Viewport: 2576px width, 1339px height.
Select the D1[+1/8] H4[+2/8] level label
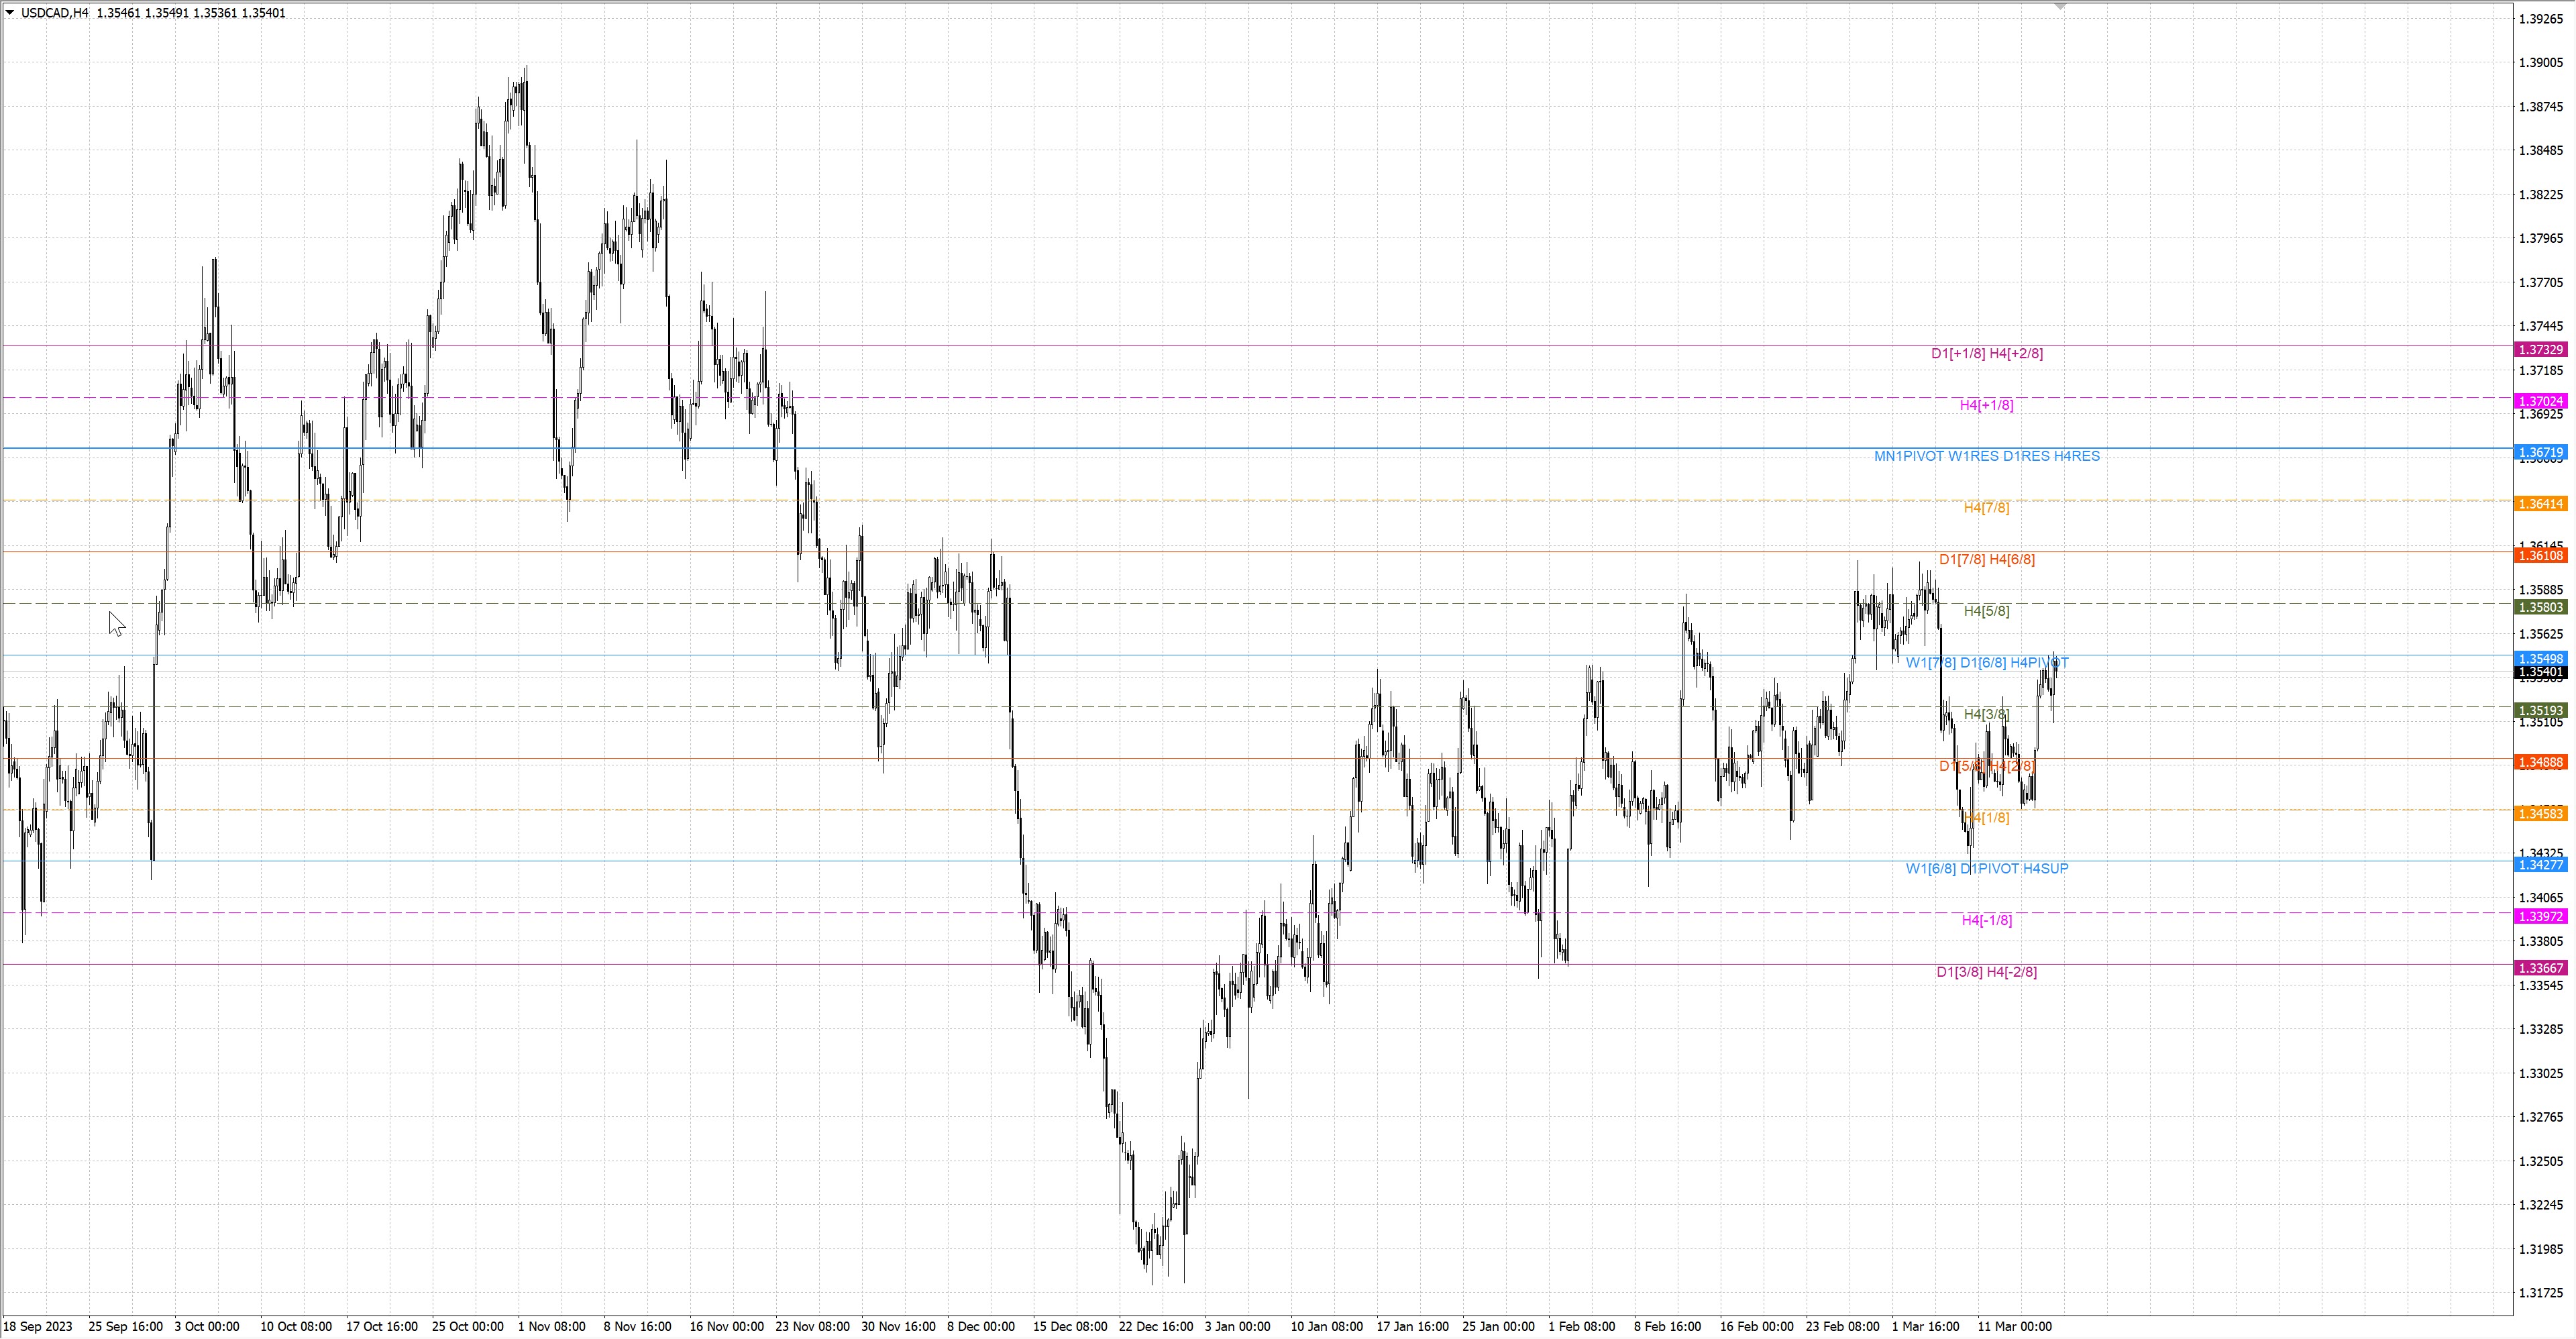tap(1986, 353)
